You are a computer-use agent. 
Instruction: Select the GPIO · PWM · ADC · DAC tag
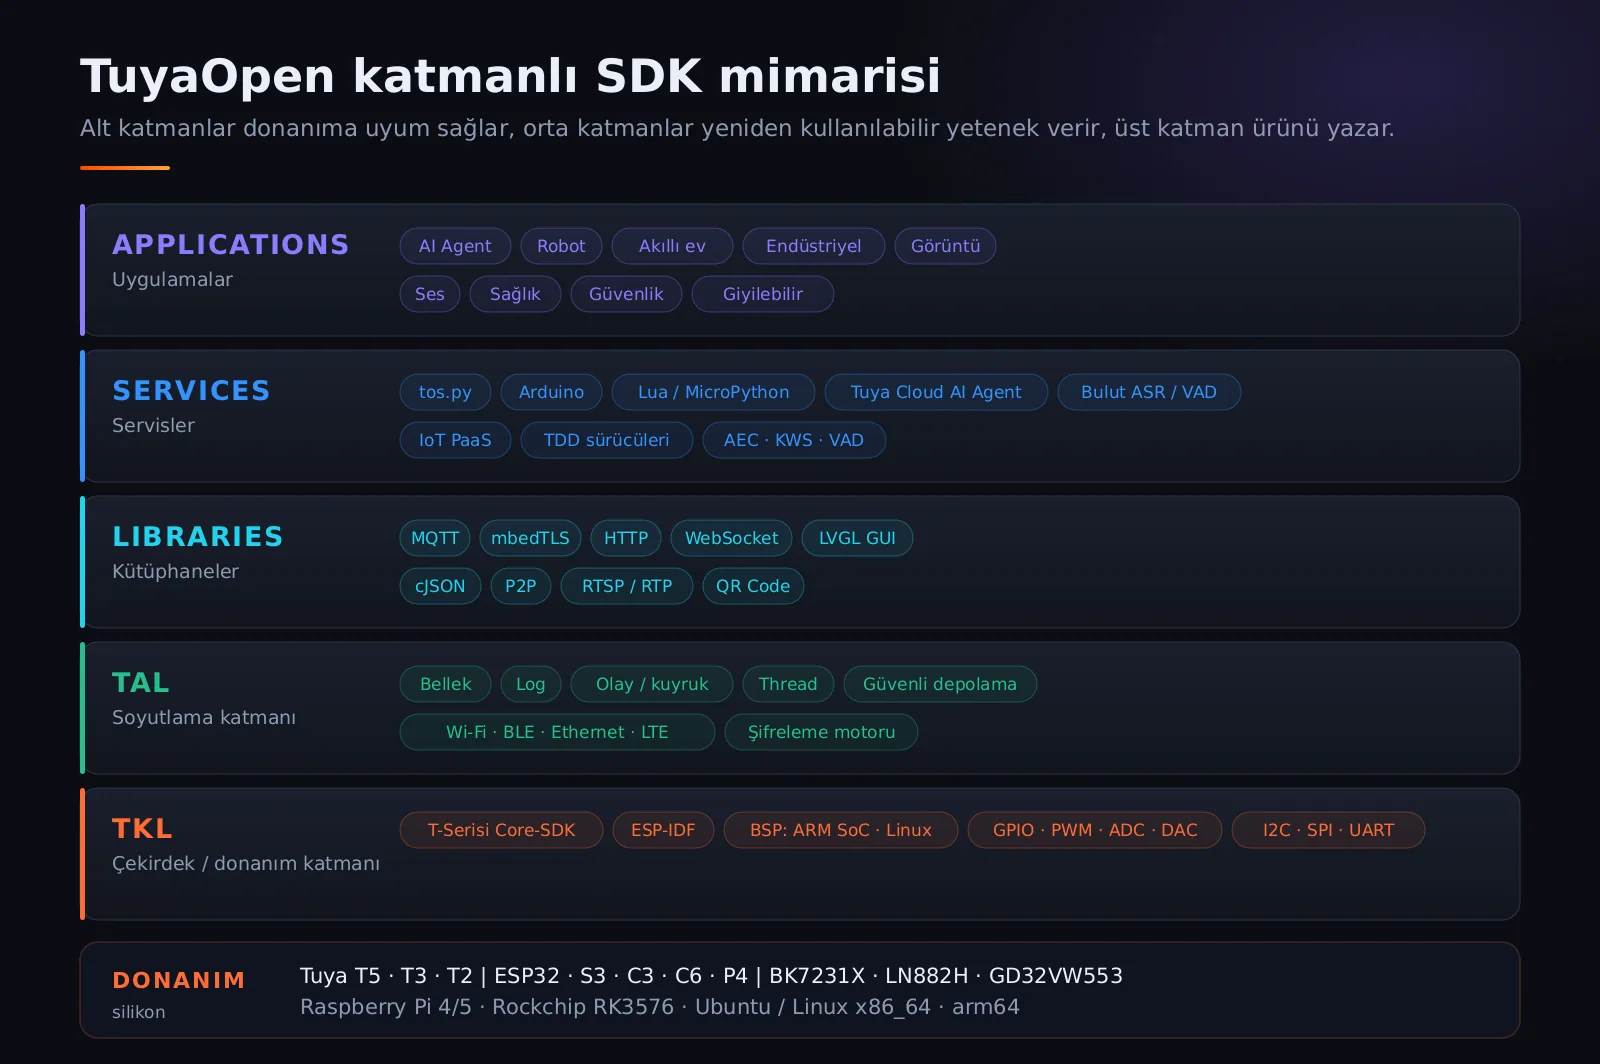[1095, 830]
